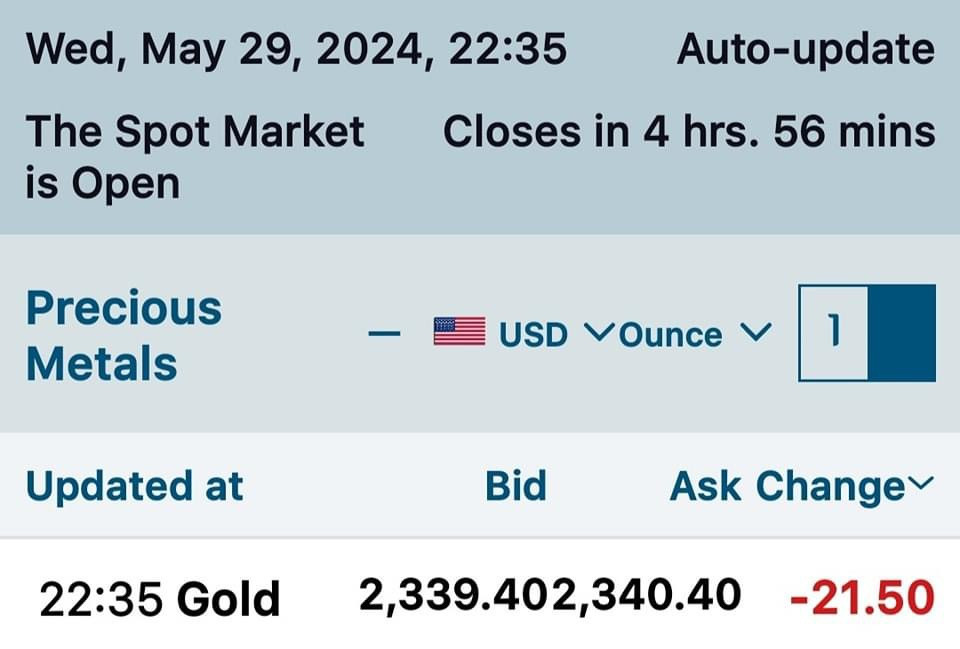
Task: Open the Gold row label
Action: tap(228, 599)
